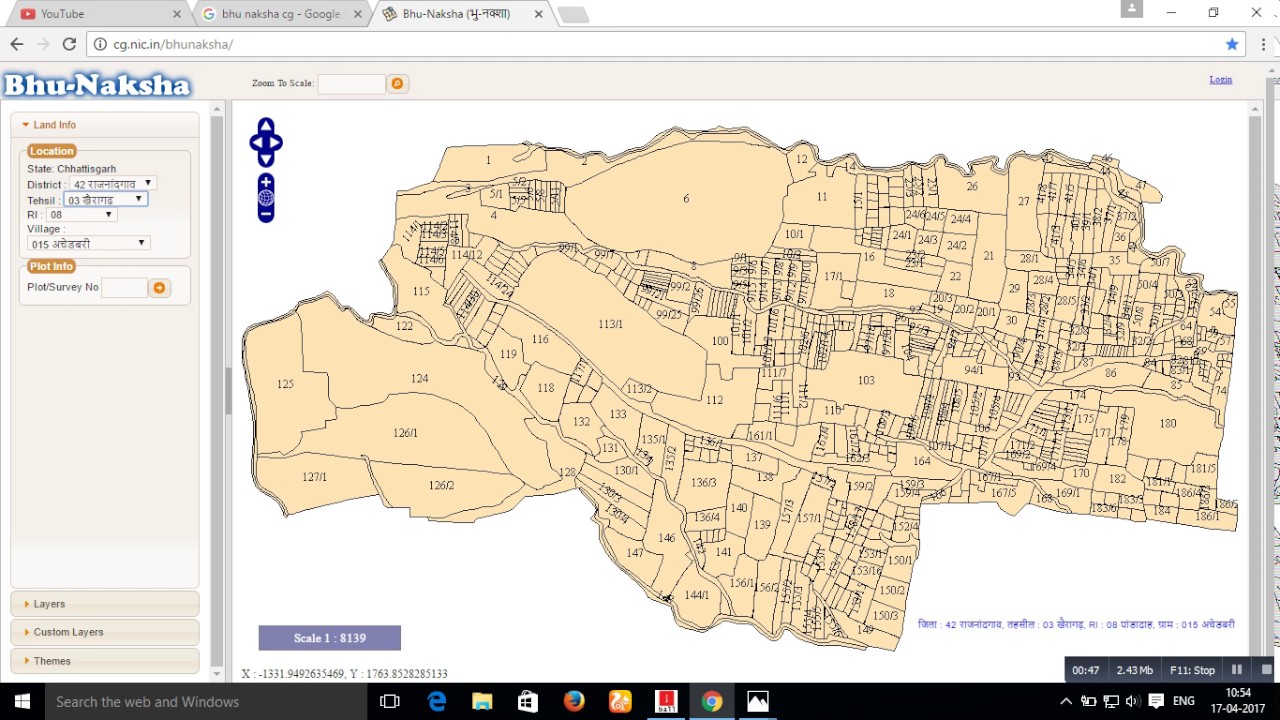Pan the map up with arrow control
Viewport: 1280px width, 720px height.
pyautogui.click(x=266, y=126)
